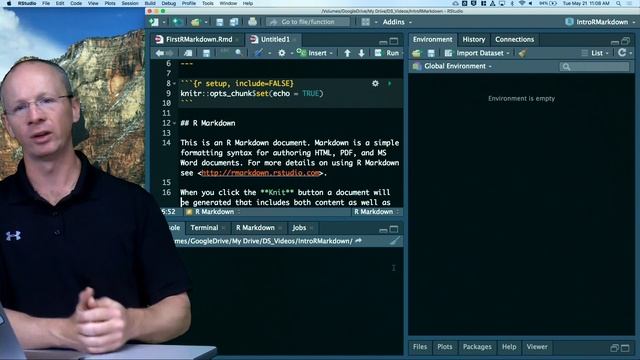Click the Show in new window icon
Viewport: 640px width, 360px height.
point(188,53)
